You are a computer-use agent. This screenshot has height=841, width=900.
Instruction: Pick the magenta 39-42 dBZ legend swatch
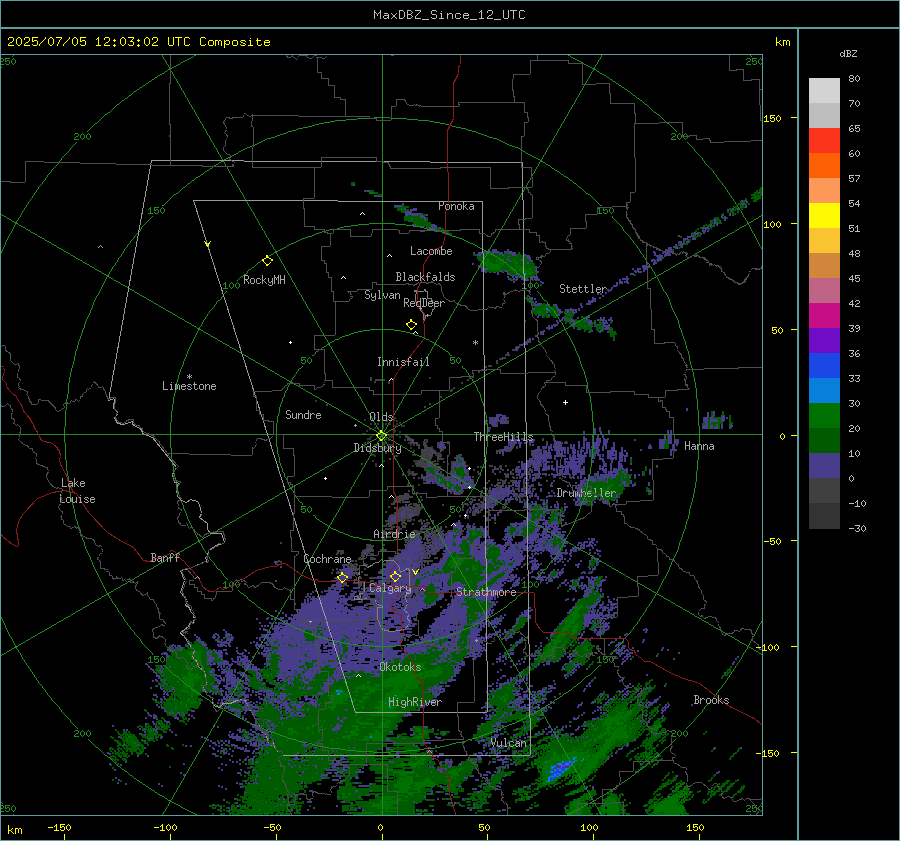(824, 315)
